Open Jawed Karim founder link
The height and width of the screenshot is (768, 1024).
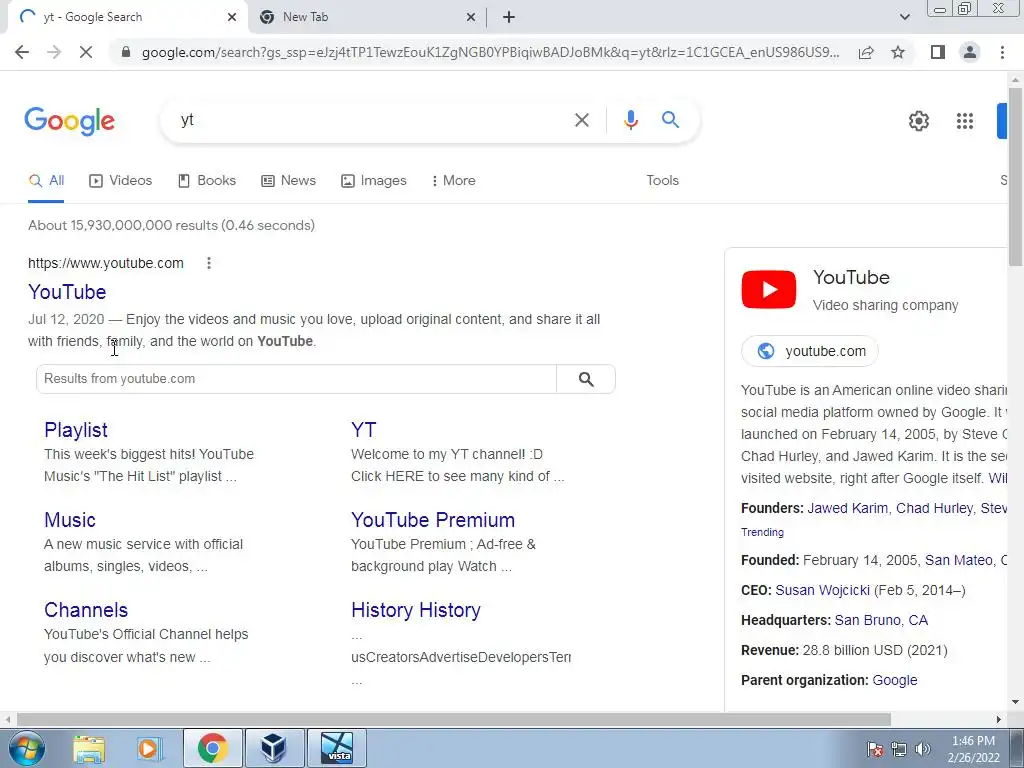pyautogui.click(x=847, y=509)
